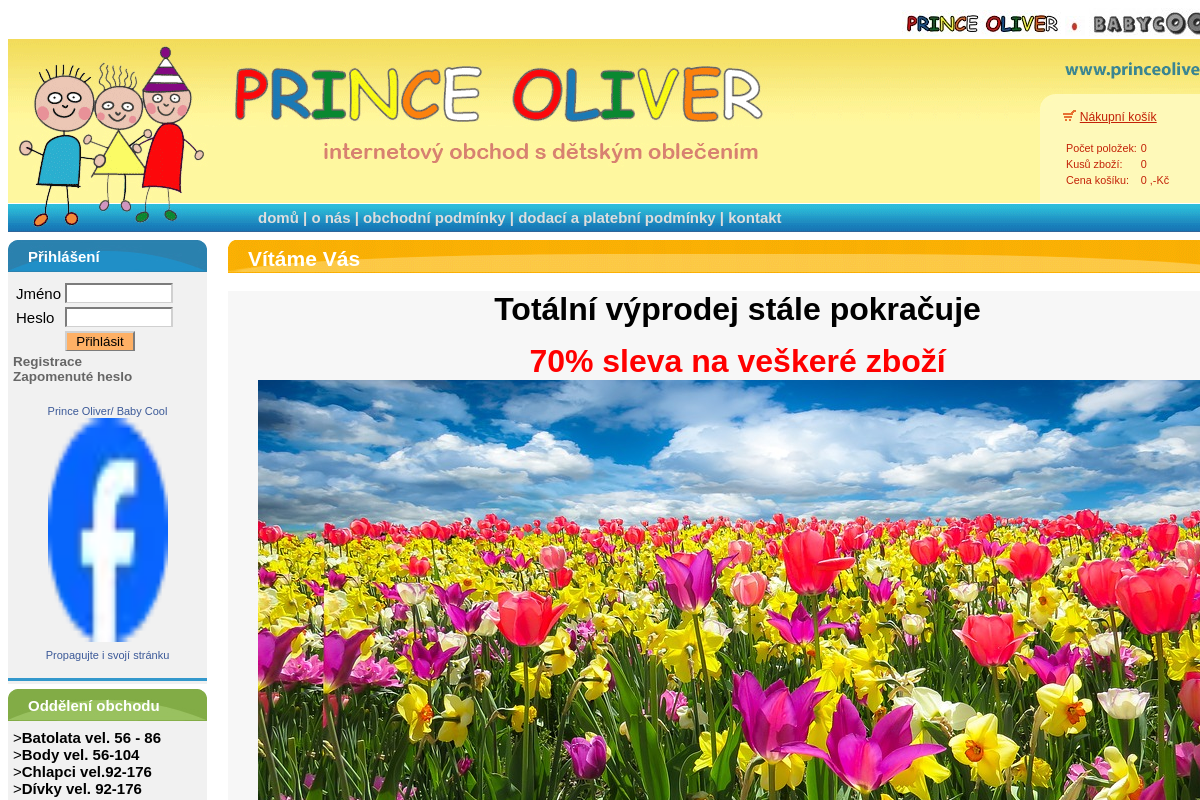Viewport: 1200px width, 800px height.
Task: Open obchodní podmínky page
Action: point(434,217)
